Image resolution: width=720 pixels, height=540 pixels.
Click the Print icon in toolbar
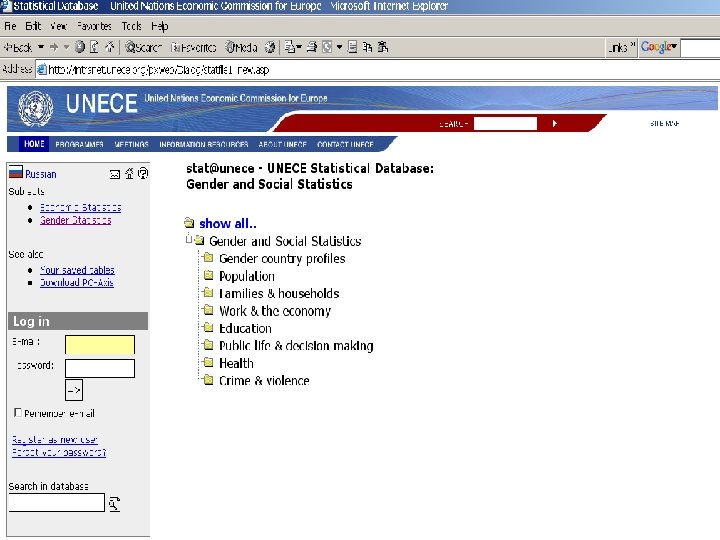(x=312, y=47)
